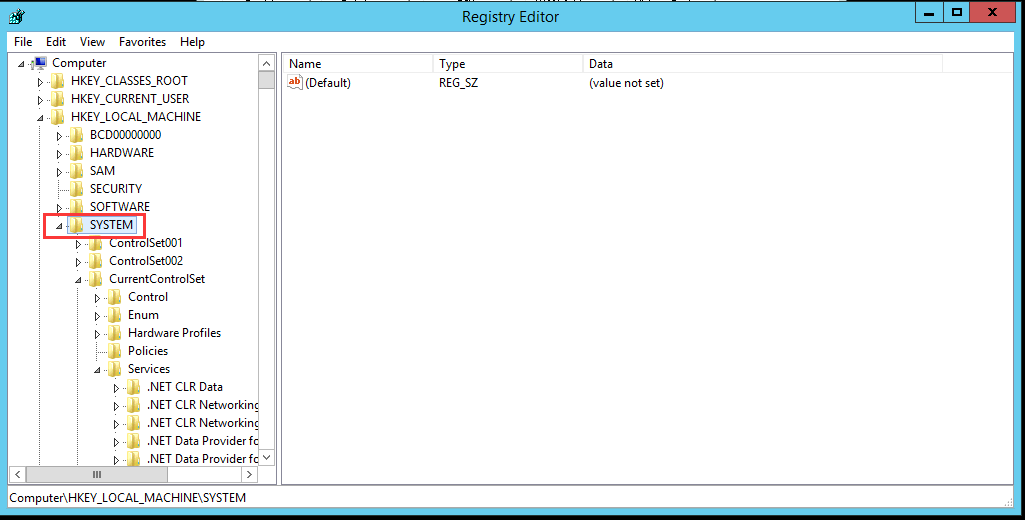Expand the HKEY_CLASSES_ROOT hive
Image resolution: width=1025 pixels, height=520 pixels.
point(40,82)
